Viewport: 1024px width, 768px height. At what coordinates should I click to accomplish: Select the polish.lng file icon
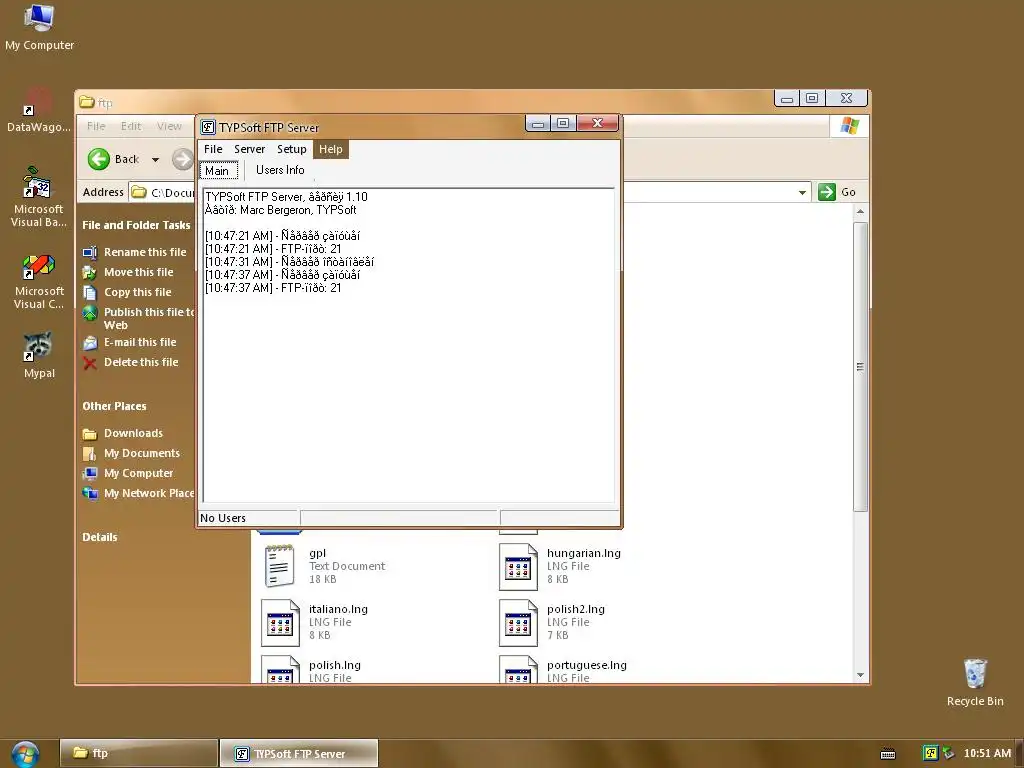pos(280,670)
